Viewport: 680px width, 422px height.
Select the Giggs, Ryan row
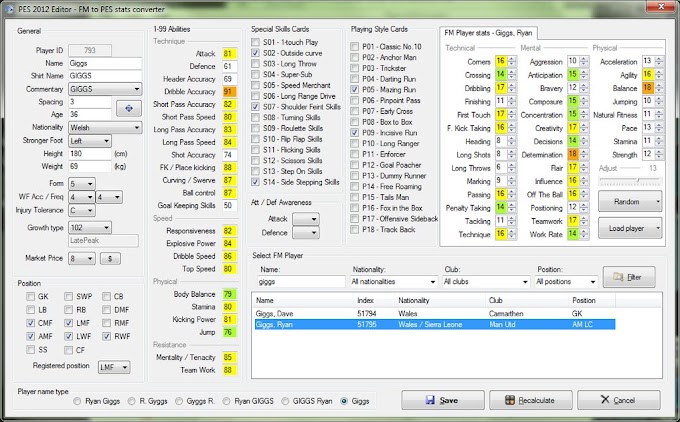click(435, 324)
